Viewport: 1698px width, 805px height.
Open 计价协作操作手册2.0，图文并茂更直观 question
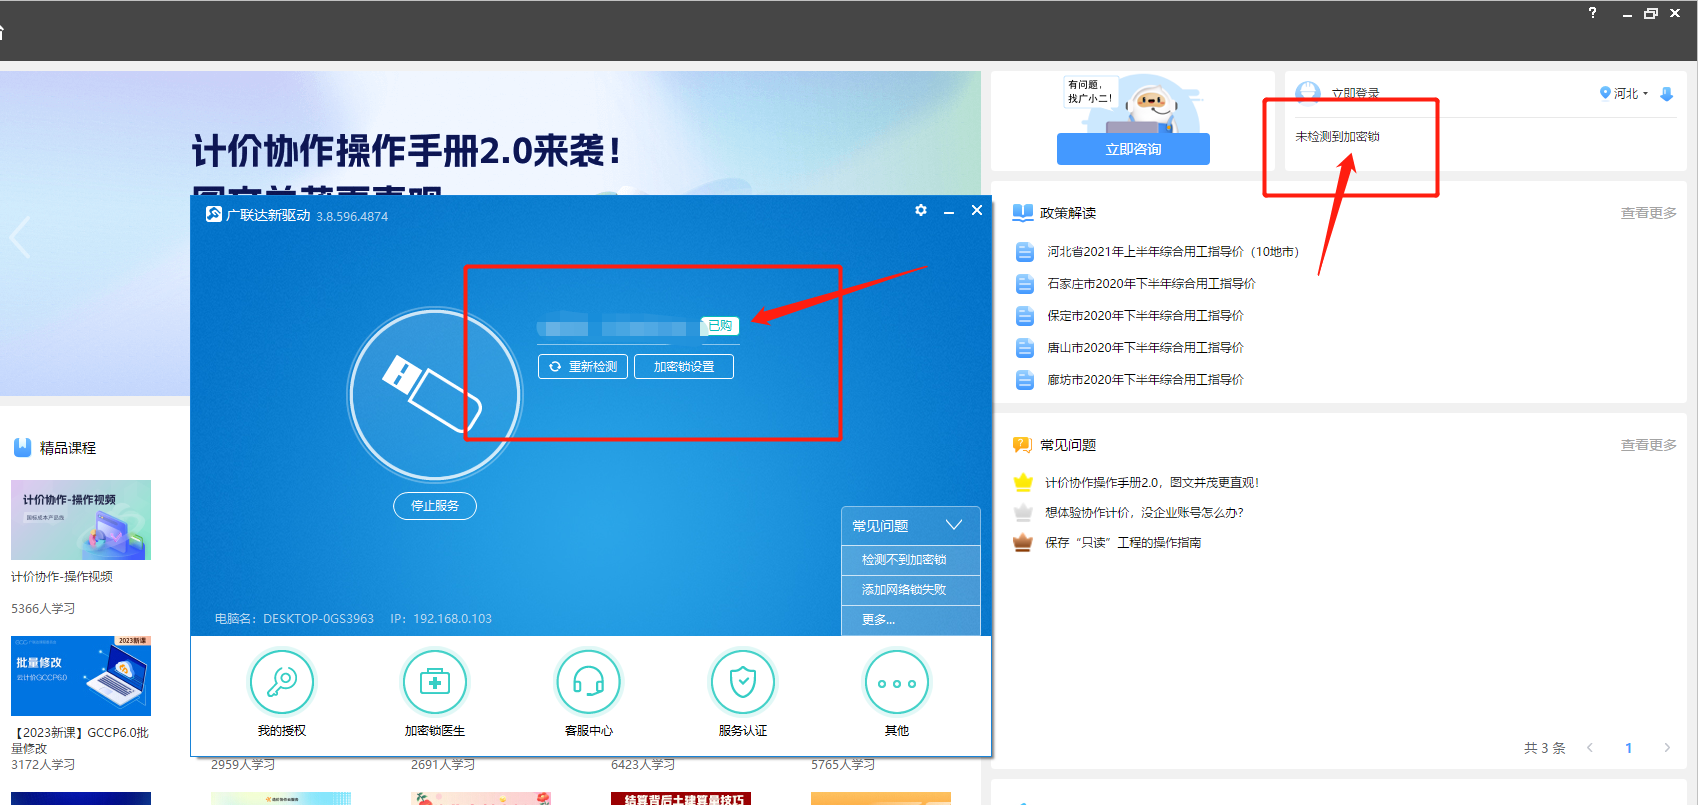[1152, 482]
